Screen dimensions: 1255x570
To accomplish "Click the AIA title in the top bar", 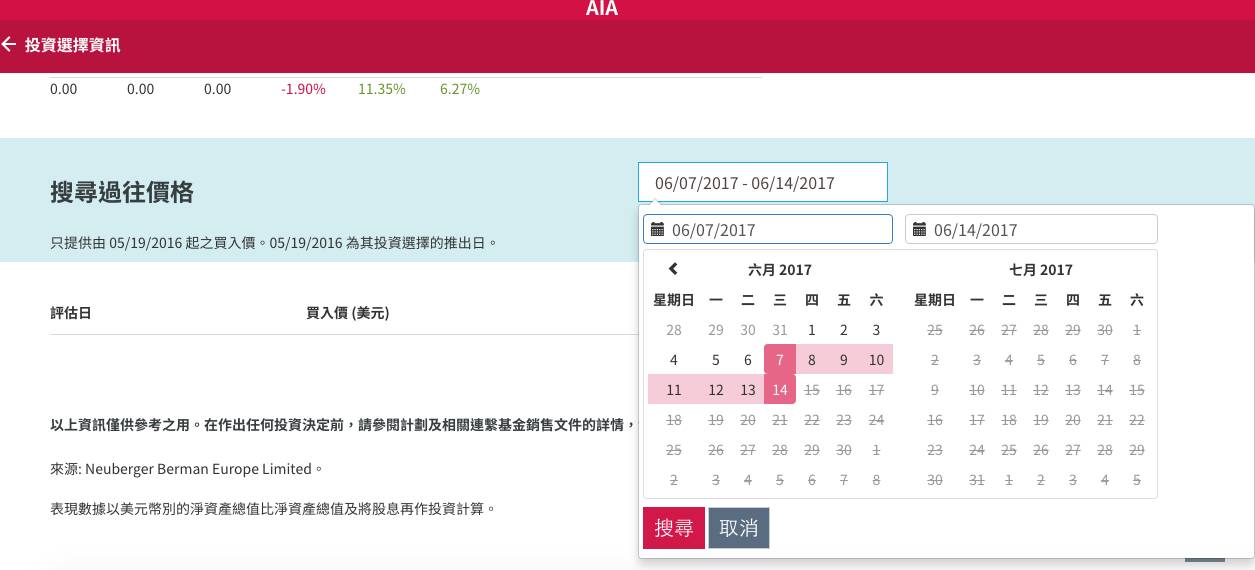I will click(602, 9).
